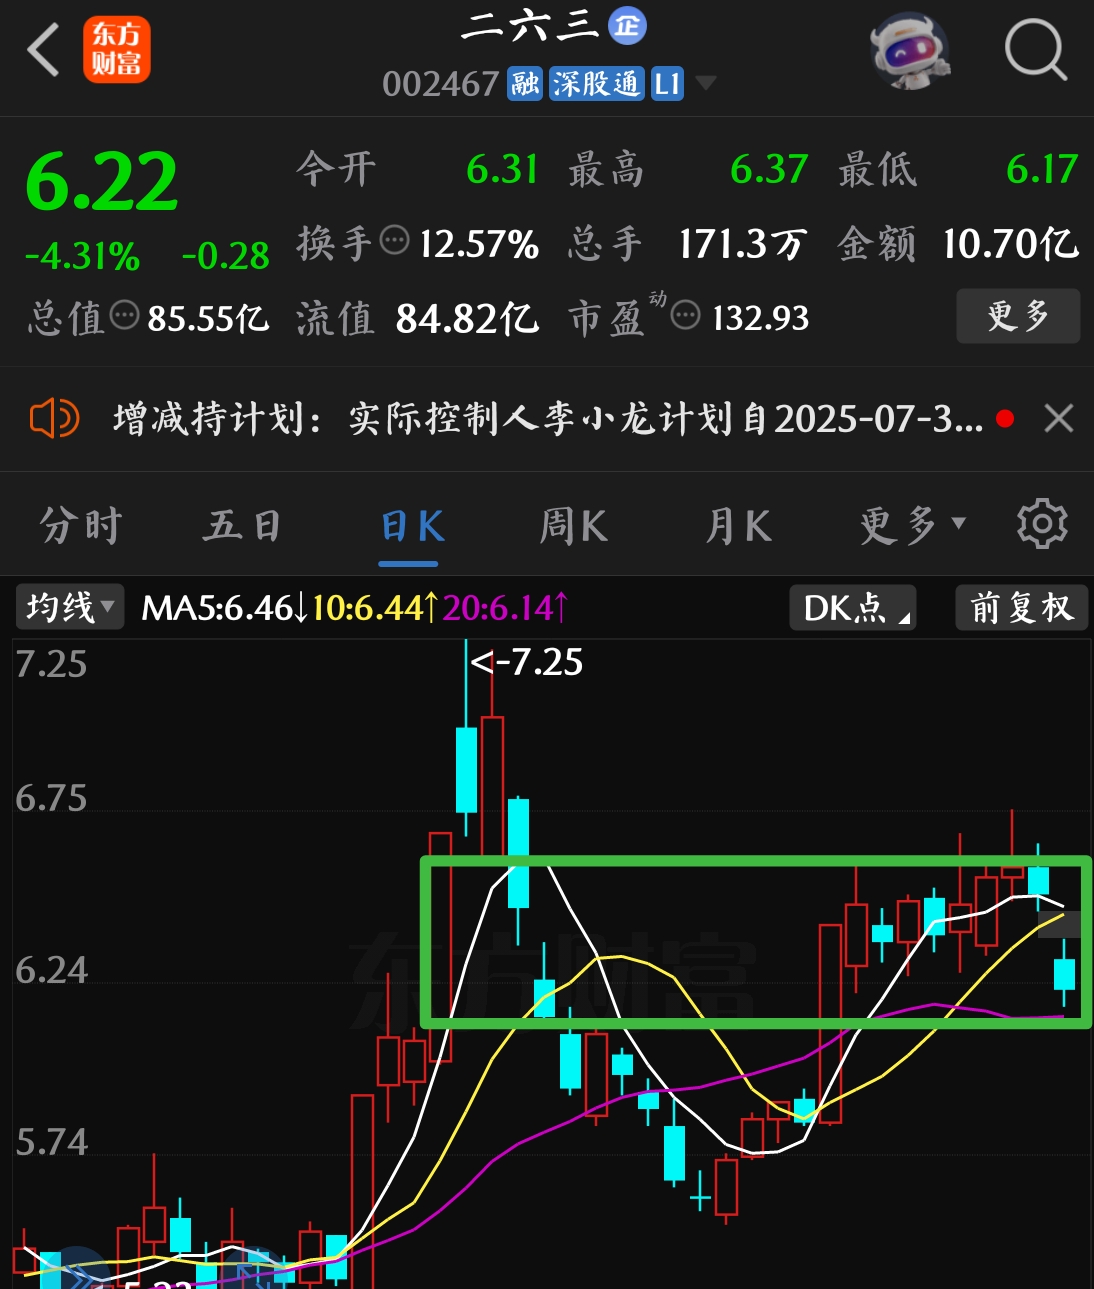Tap the 换手 12.57% value
This screenshot has width=1094, height=1289.
click(479, 243)
